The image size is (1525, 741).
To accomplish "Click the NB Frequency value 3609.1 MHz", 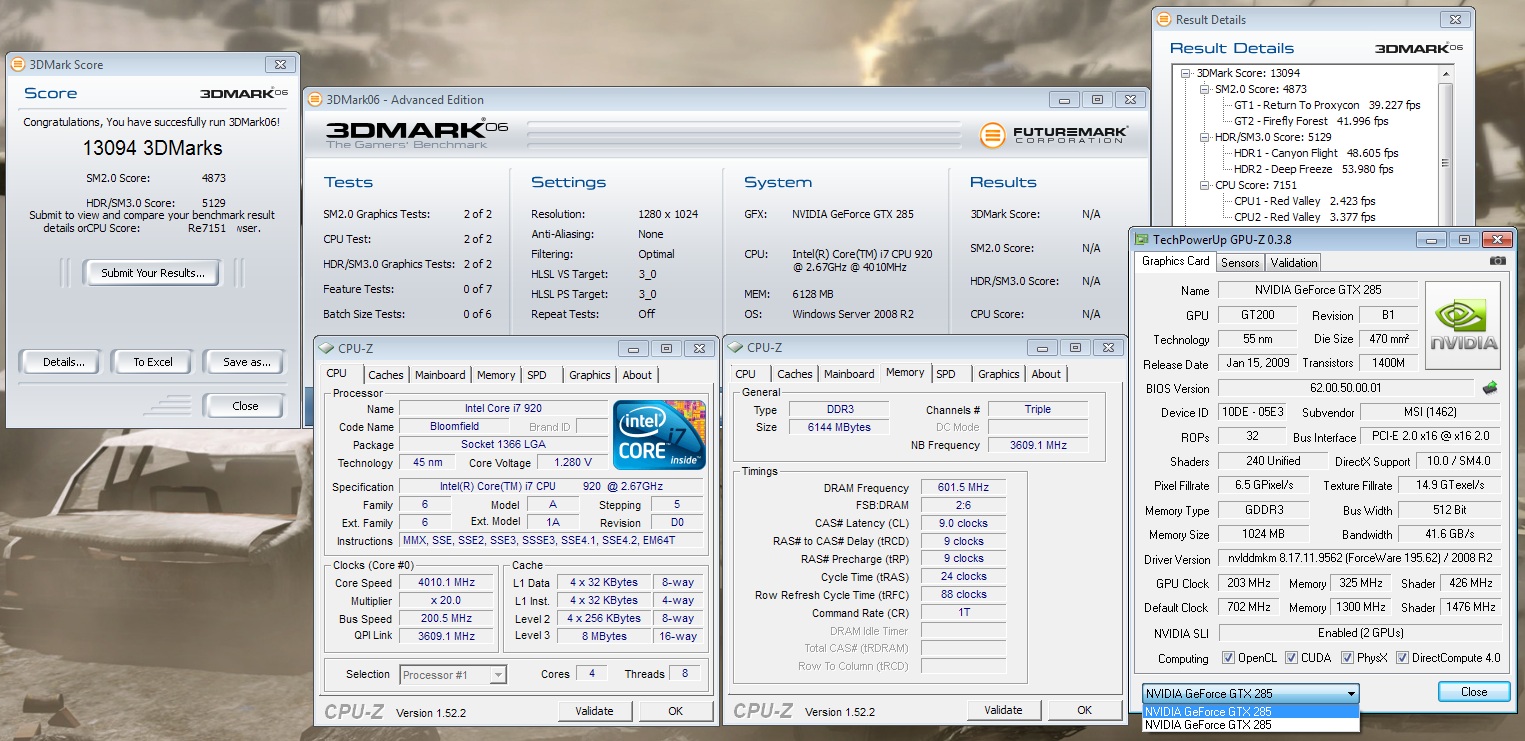I will click(1038, 445).
